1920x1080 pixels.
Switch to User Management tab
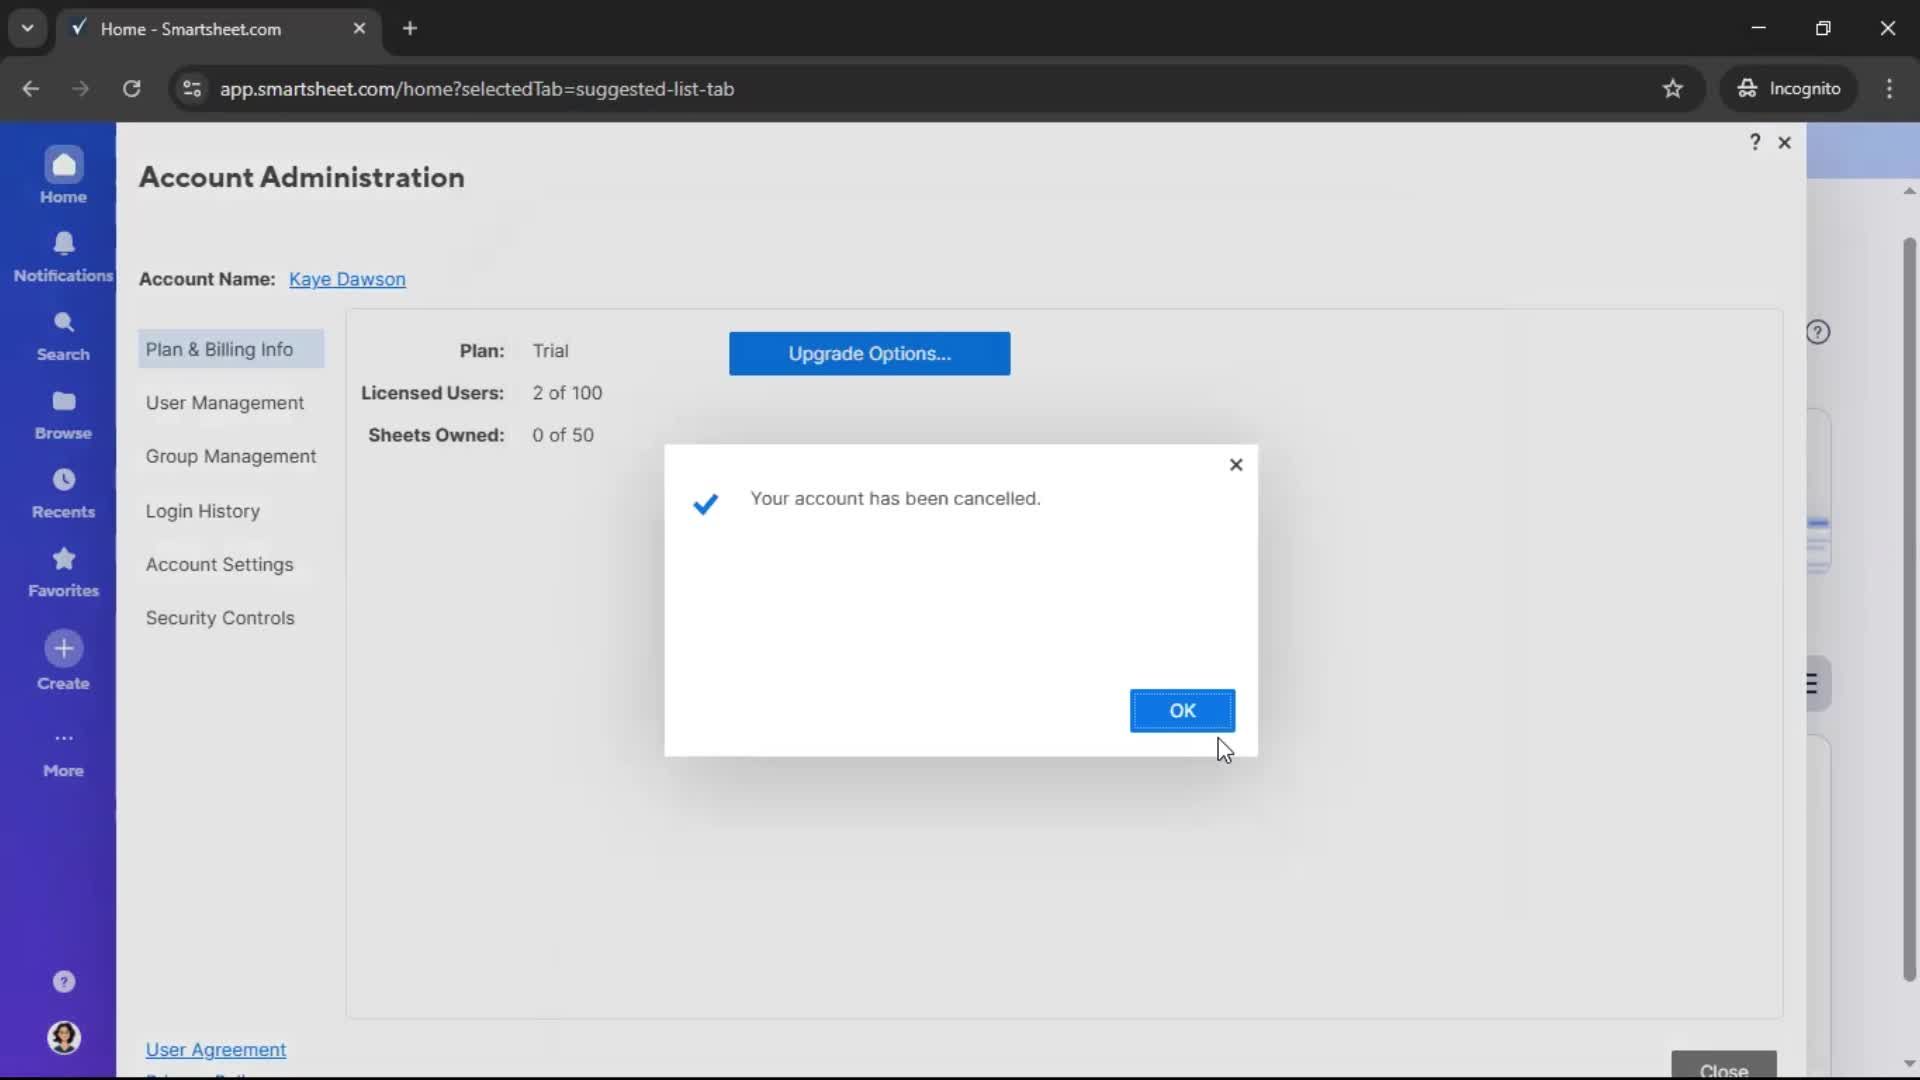[224, 403]
